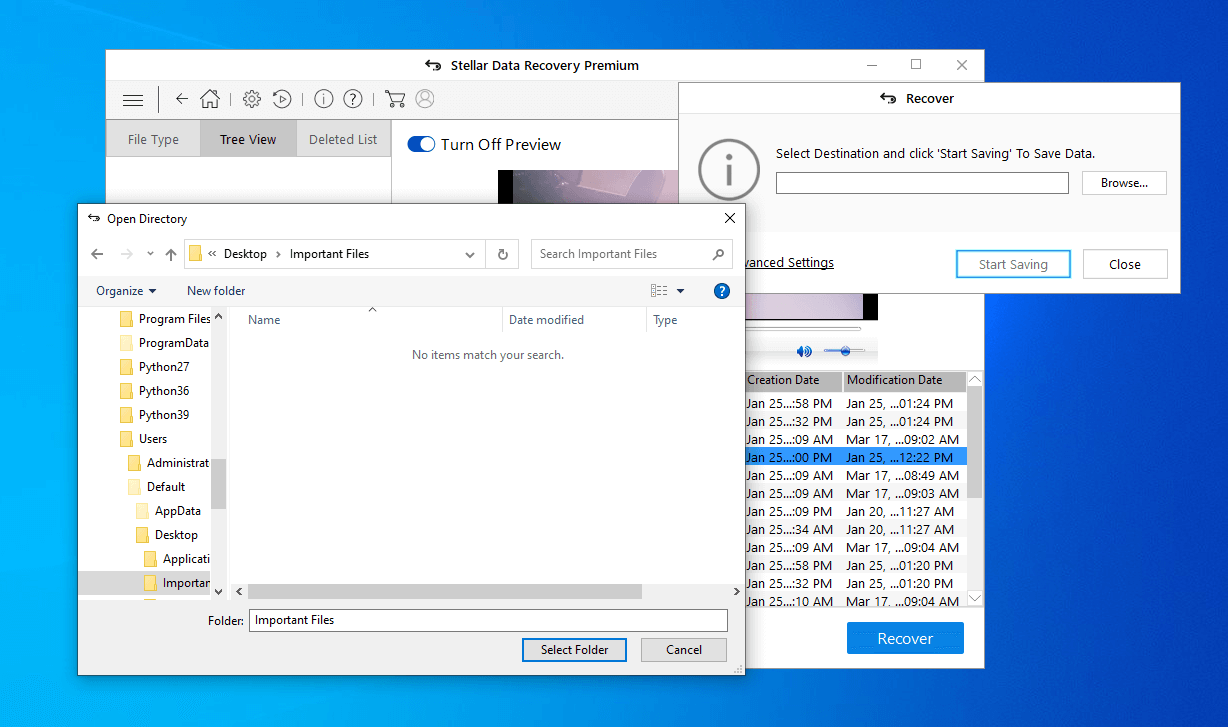This screenshot has width=1228, height=727.
Task: Open the info icon in Stellar toolbar
Action: pos(323,99)
